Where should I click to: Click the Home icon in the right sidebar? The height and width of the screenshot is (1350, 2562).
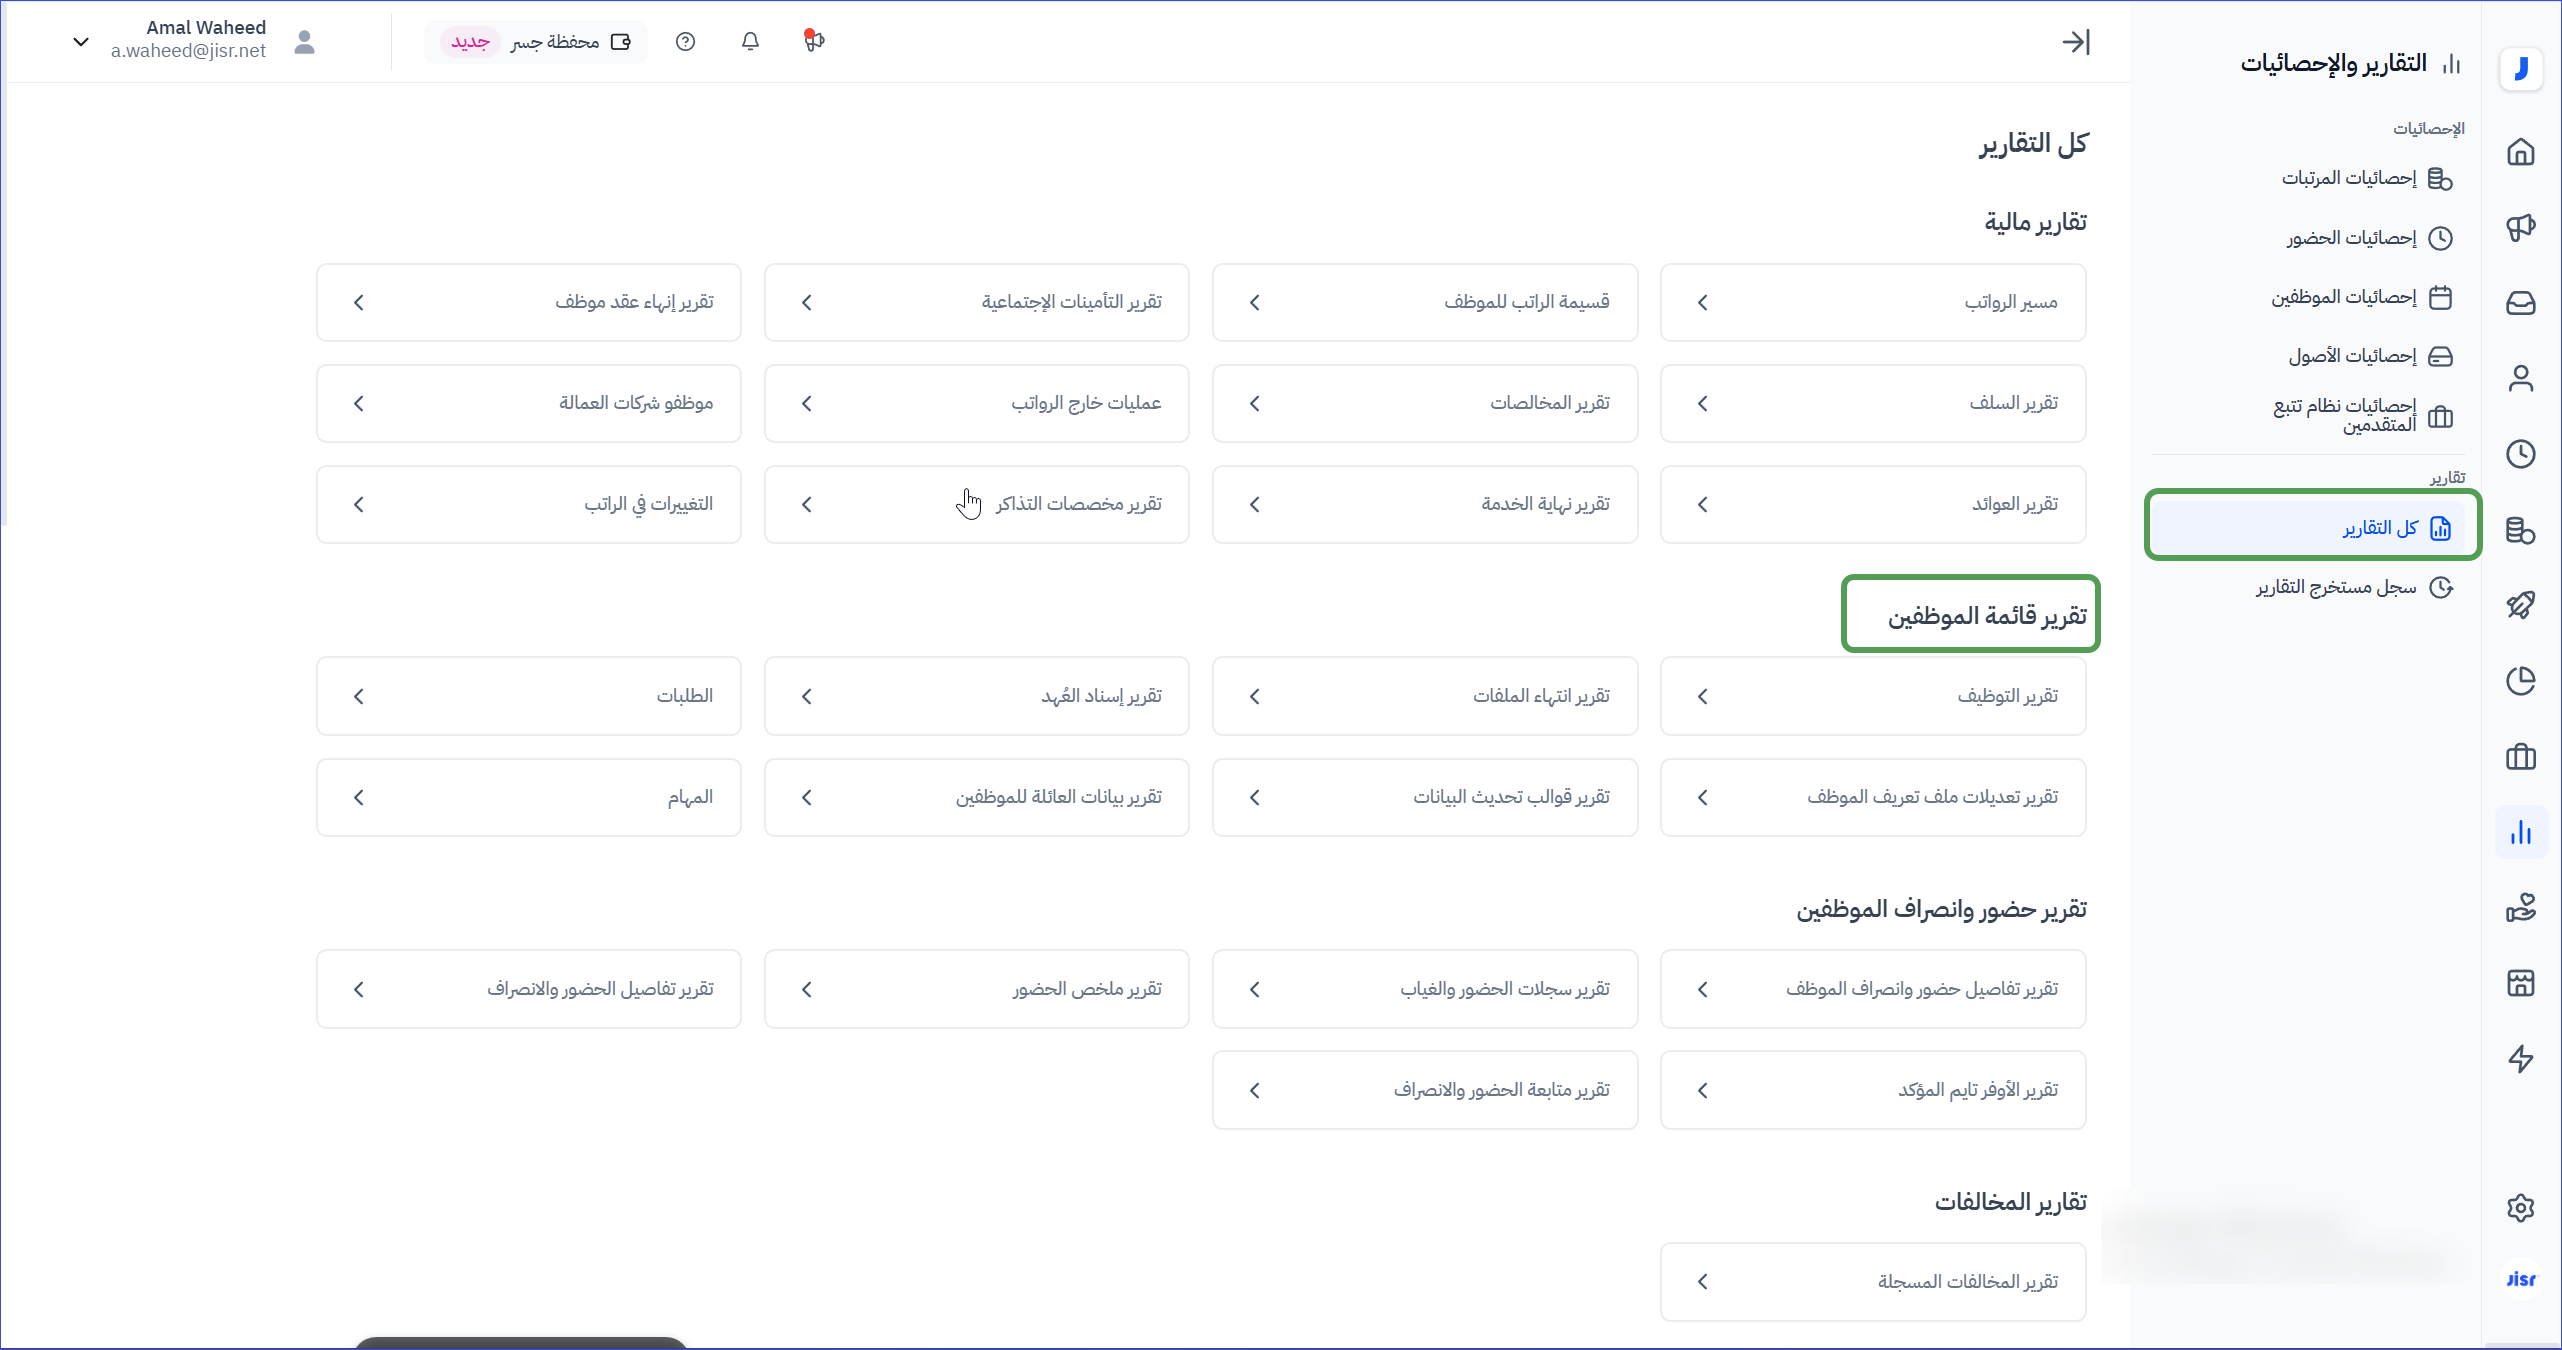(2520, 152)
